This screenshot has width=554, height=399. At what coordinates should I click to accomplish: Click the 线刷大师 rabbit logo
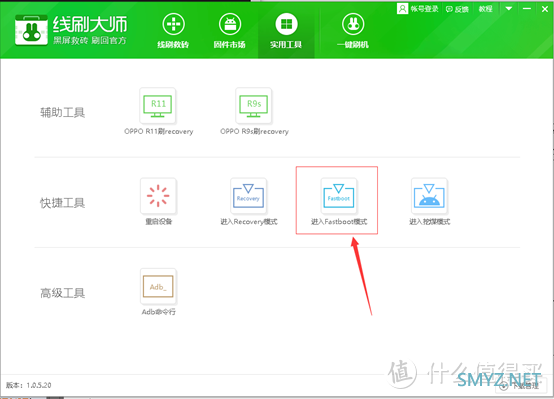(x=31, y=30)
